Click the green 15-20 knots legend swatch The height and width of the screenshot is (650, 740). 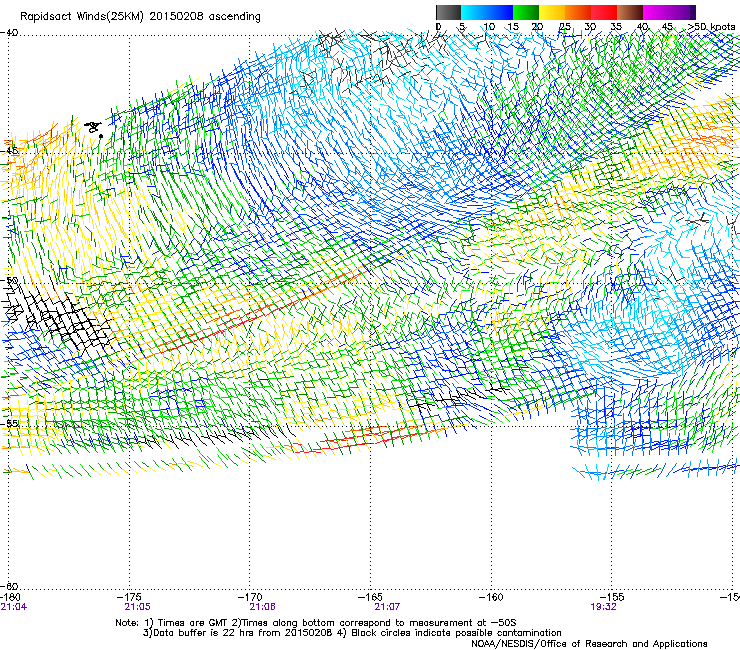click(x=526, y=12)
